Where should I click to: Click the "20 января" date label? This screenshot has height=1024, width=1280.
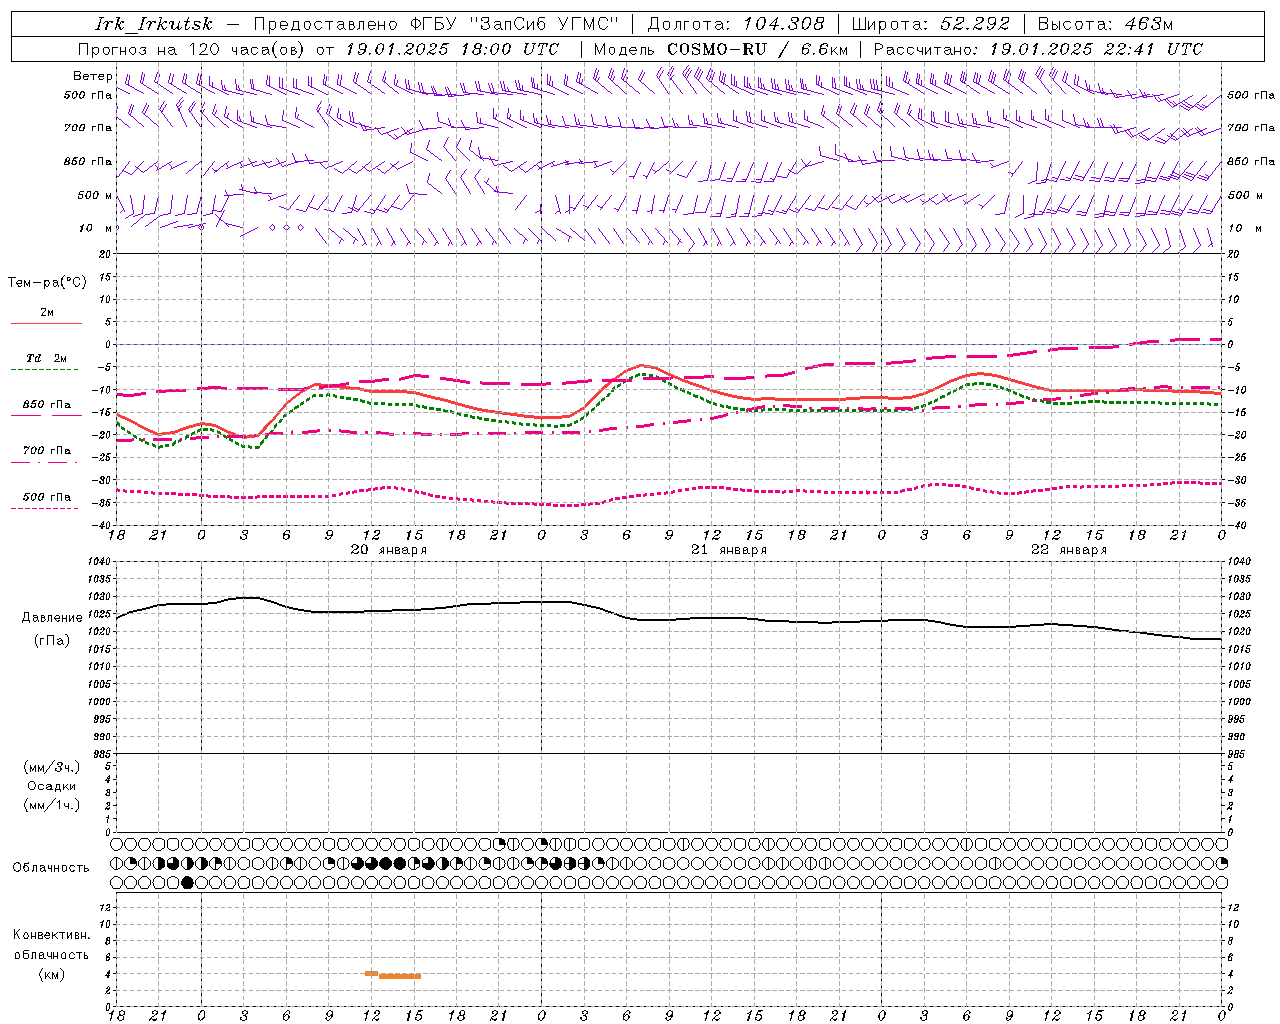[x=388, y=550]
